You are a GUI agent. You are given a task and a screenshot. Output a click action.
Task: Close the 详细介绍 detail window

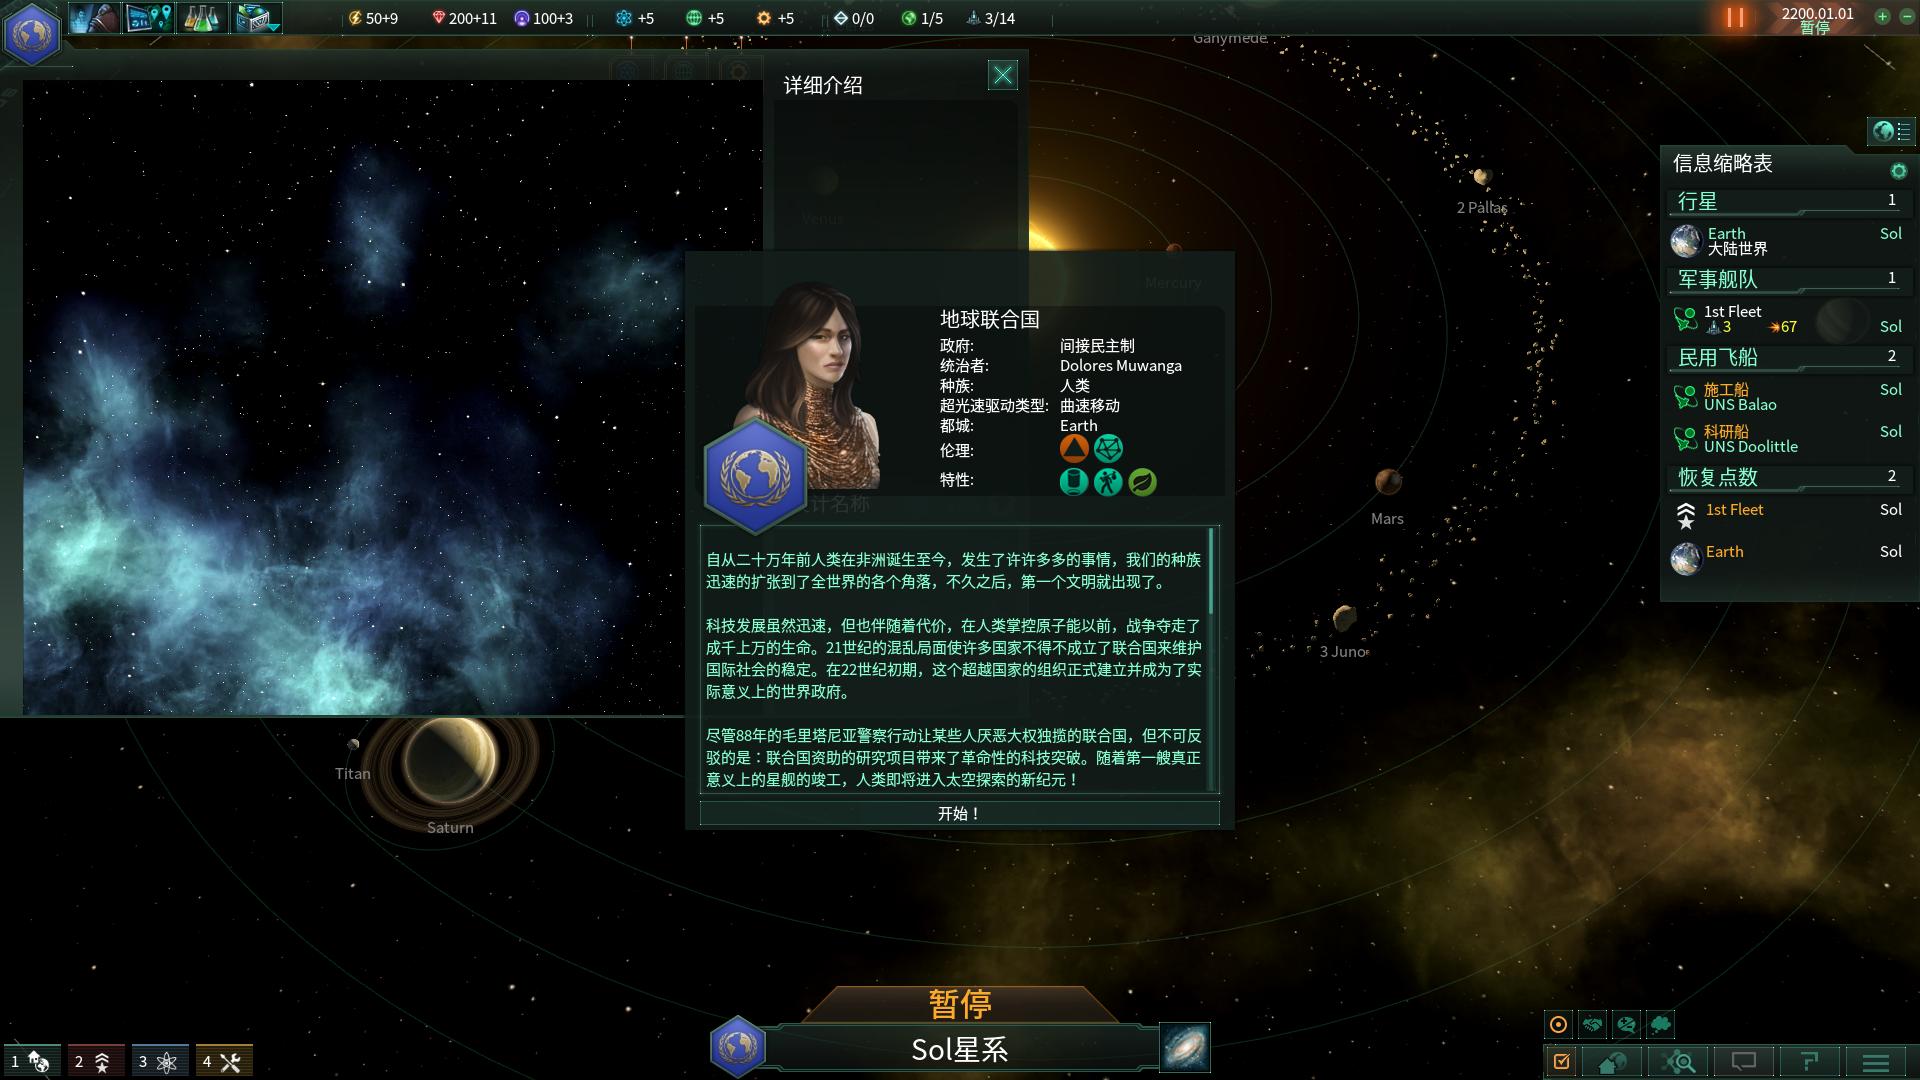click(1001, 74)
